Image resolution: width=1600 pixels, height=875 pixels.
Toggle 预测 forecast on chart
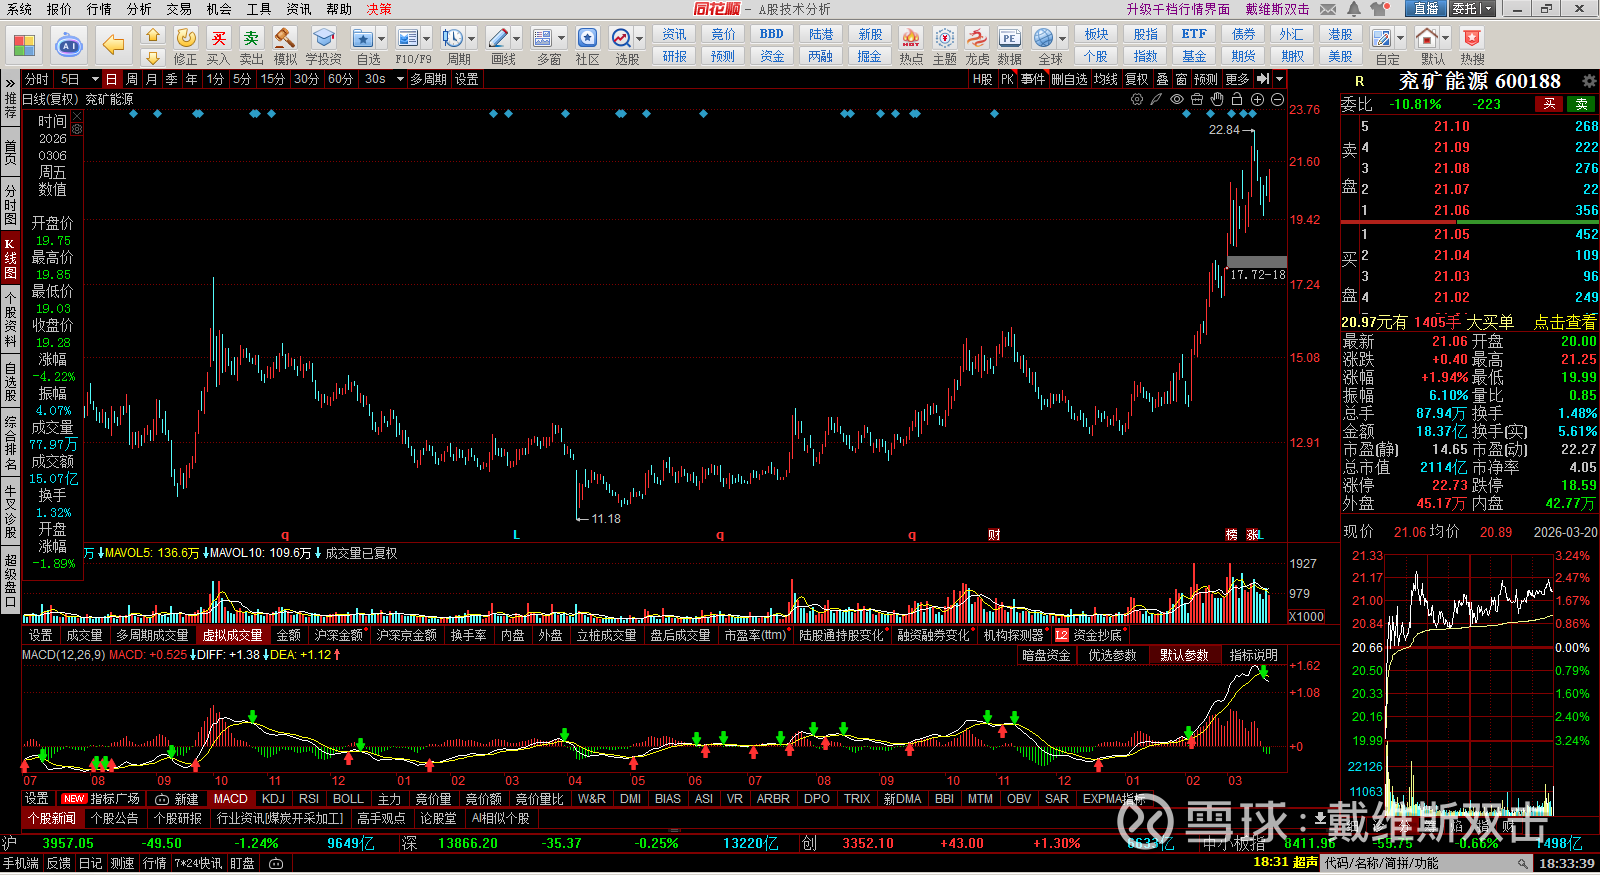pos(1206,79)
